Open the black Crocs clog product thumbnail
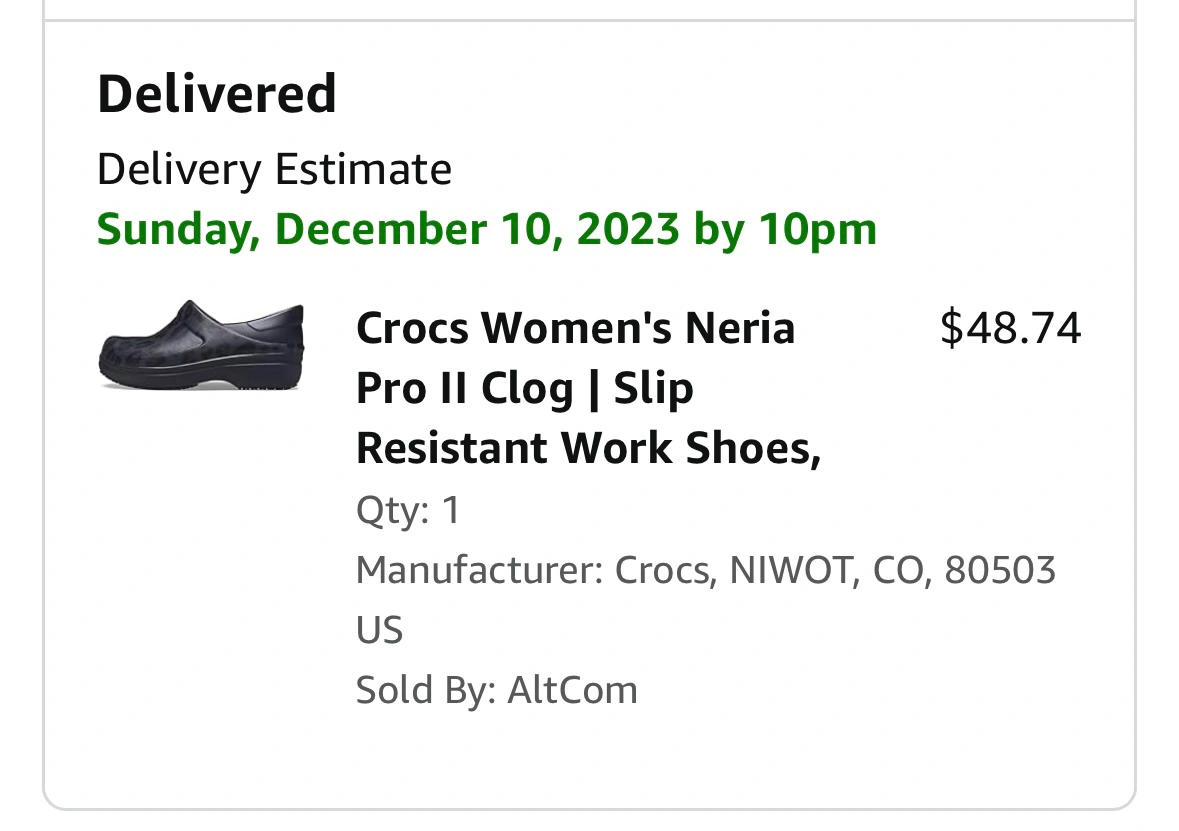The image size is (1179, 831). pos(202,345)
